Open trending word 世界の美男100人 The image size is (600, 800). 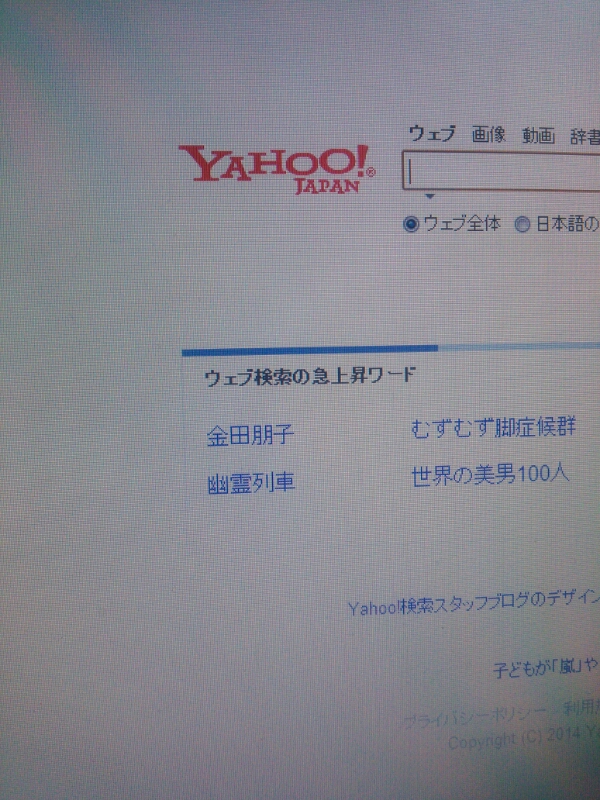click(490, 474)
